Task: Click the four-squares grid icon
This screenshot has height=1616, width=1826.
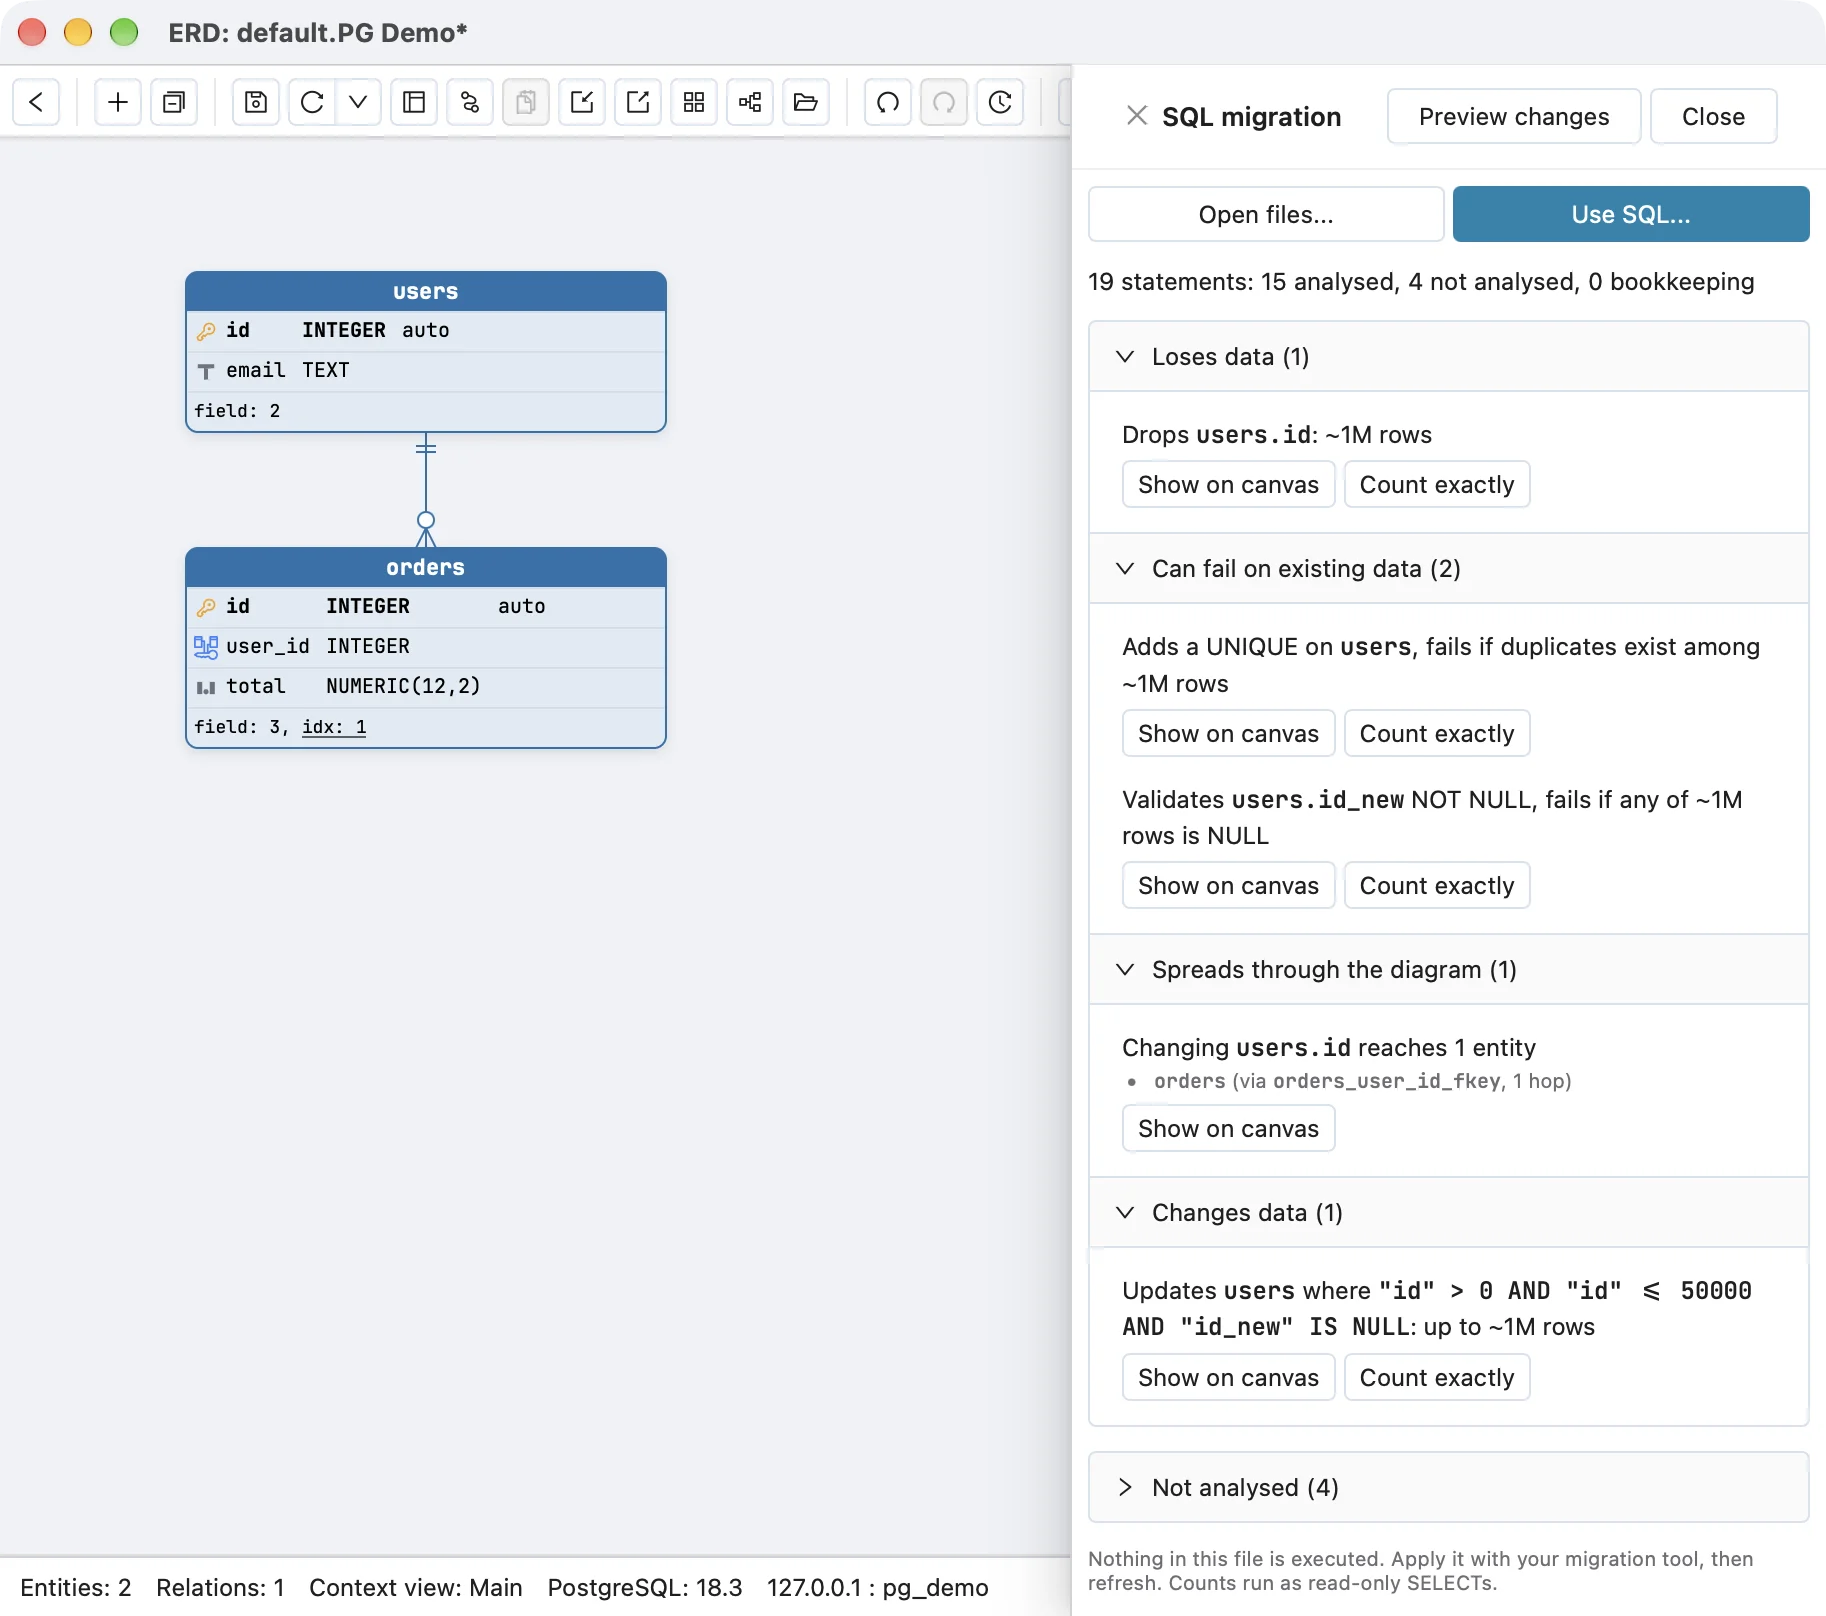Action: click(694, 102)
